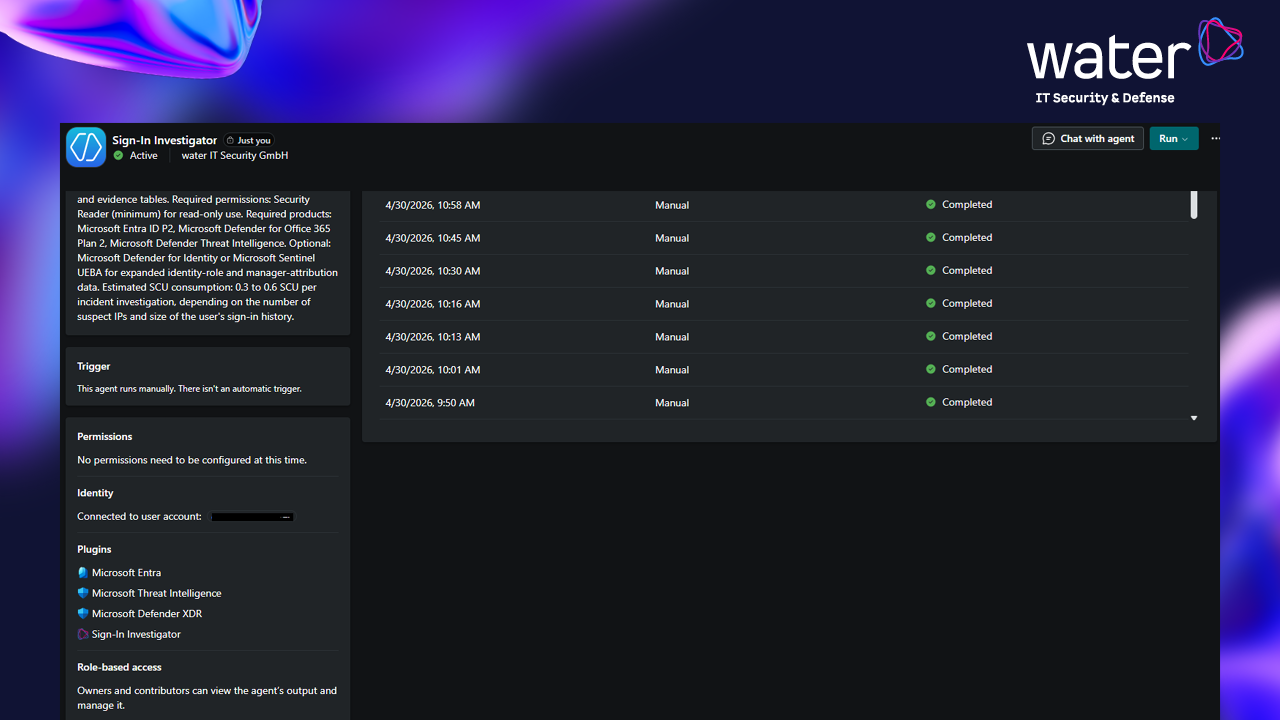
Task: Click Manual in the 10:45 AM run row
Action: click(672, 238)
